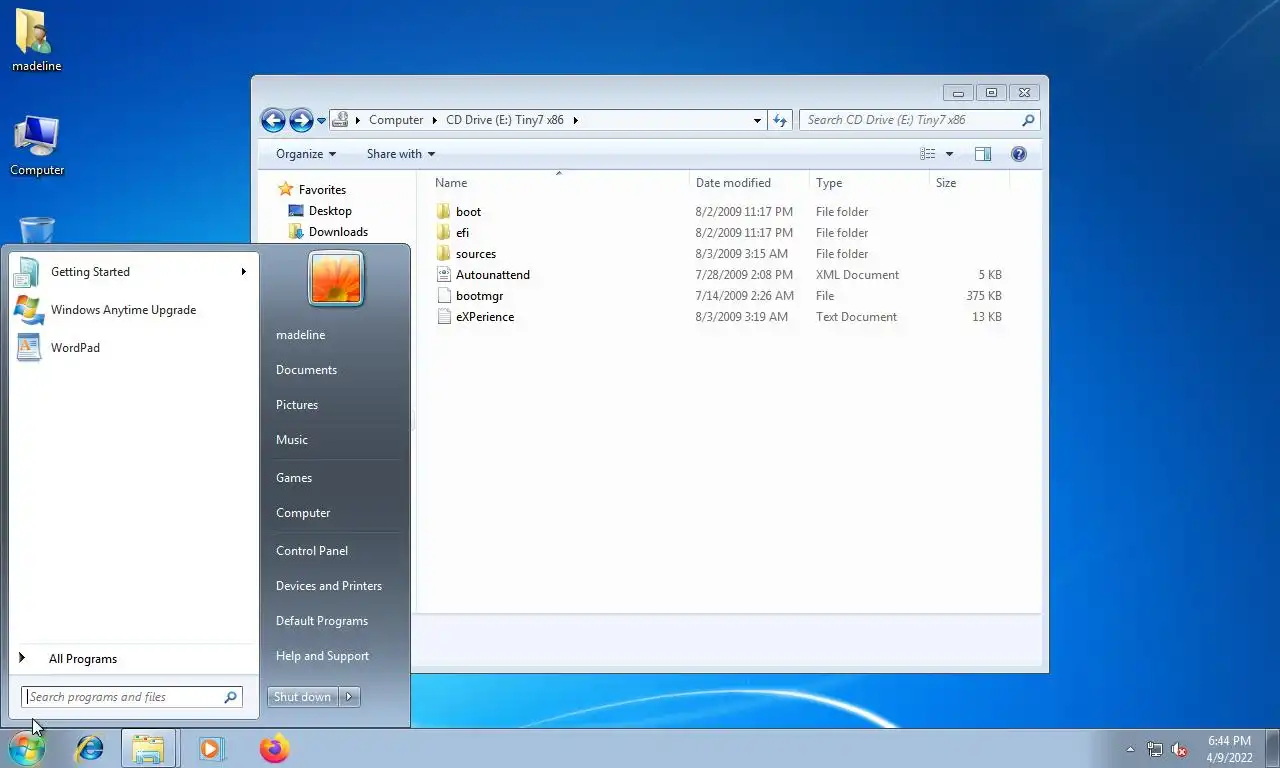Image resolution: width=1280 pixels, height=768 pixels.
Task: Open Computer from Start menu
Action: pos(303,513)
